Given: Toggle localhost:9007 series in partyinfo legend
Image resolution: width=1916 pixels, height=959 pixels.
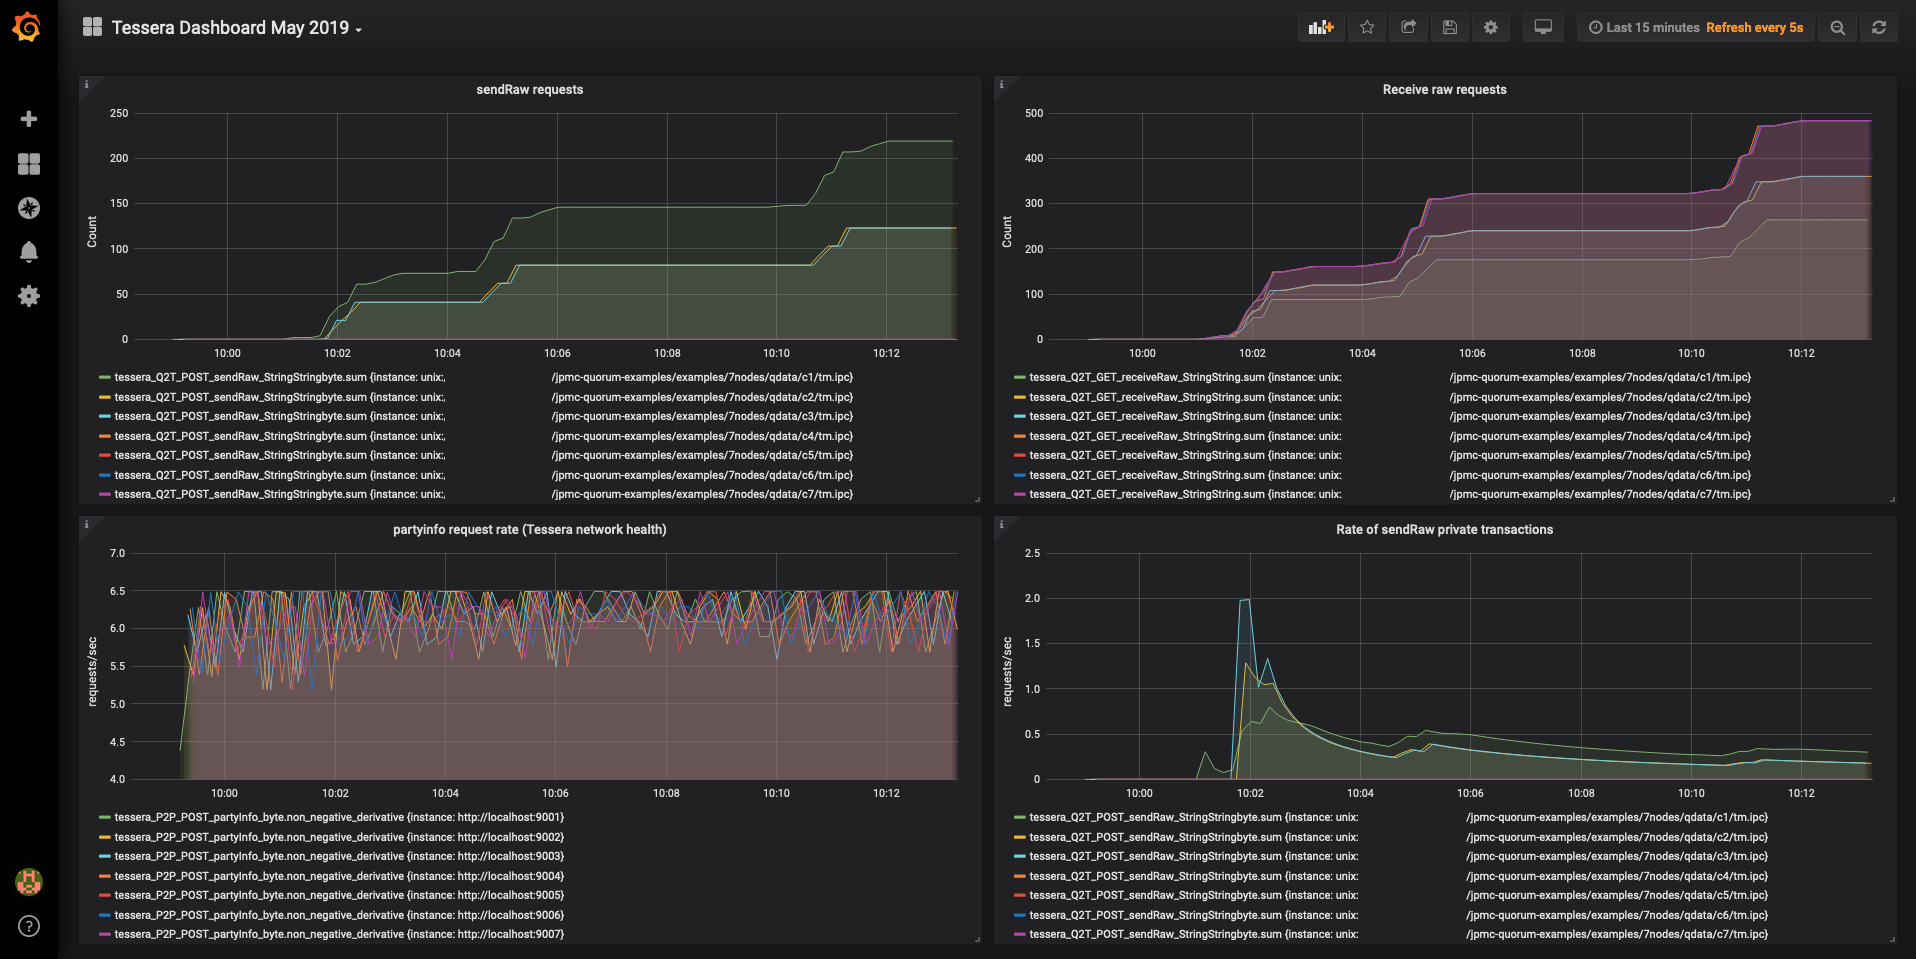Looking at the screenshot, I should [x=339, y=934].
